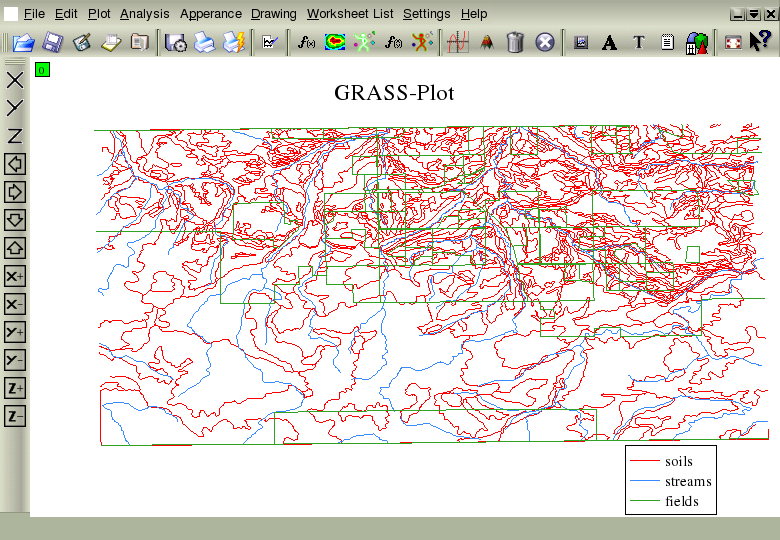Image resolution: width=780 pixels, height=540 pixels.
Task: Click the X axis scaling button
Action: coord(15,80)
